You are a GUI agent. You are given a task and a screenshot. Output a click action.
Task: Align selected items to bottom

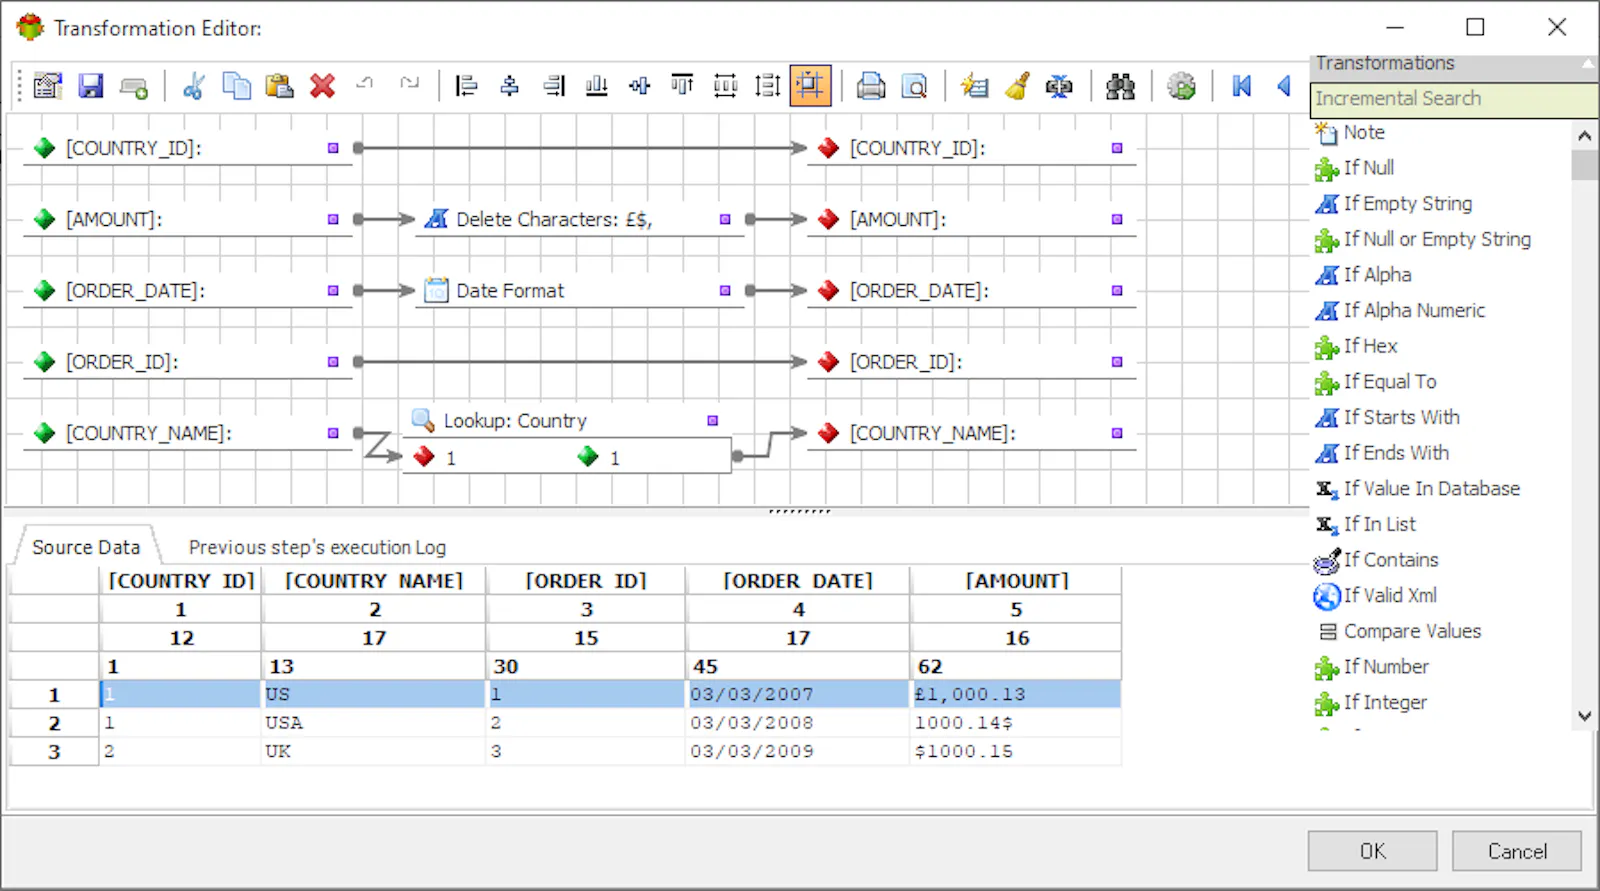596,87
